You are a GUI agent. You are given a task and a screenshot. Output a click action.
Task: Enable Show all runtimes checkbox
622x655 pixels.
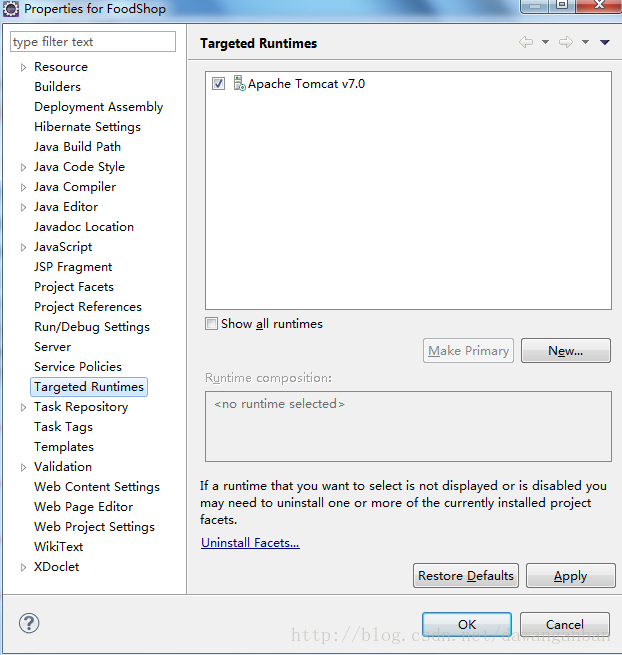(211, 324)
